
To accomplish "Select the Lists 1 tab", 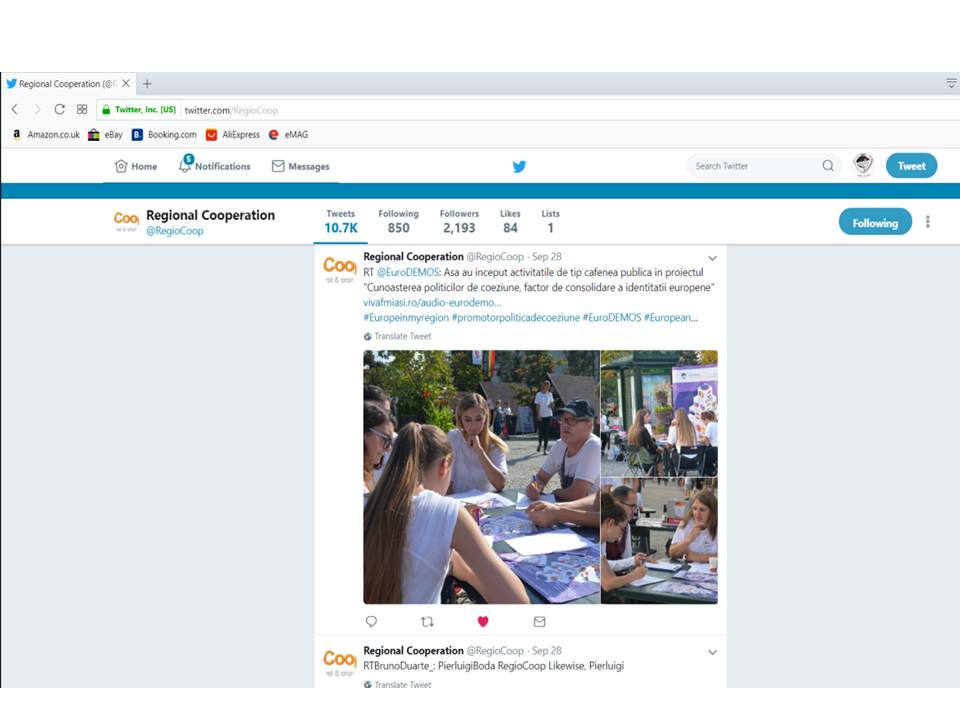I will (x=550, y=222).
